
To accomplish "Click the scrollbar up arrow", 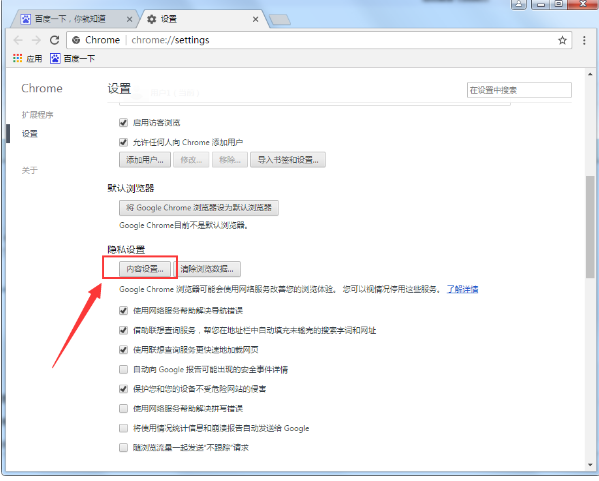I will [x=591, y=74].
